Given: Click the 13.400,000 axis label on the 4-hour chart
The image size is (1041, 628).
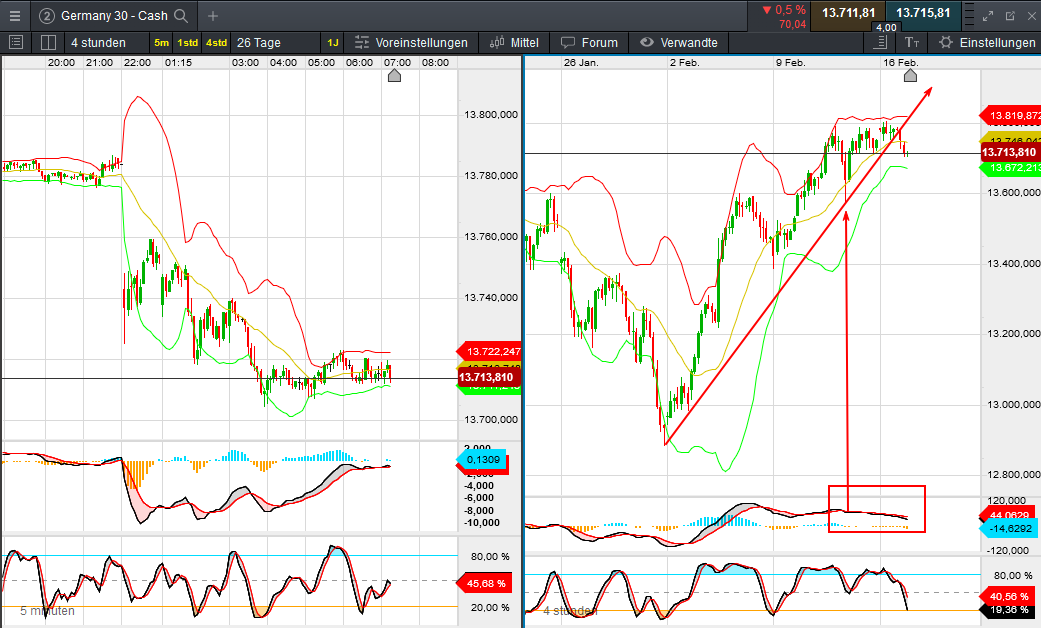Looking at the screenshot, I should (1014, 264).
